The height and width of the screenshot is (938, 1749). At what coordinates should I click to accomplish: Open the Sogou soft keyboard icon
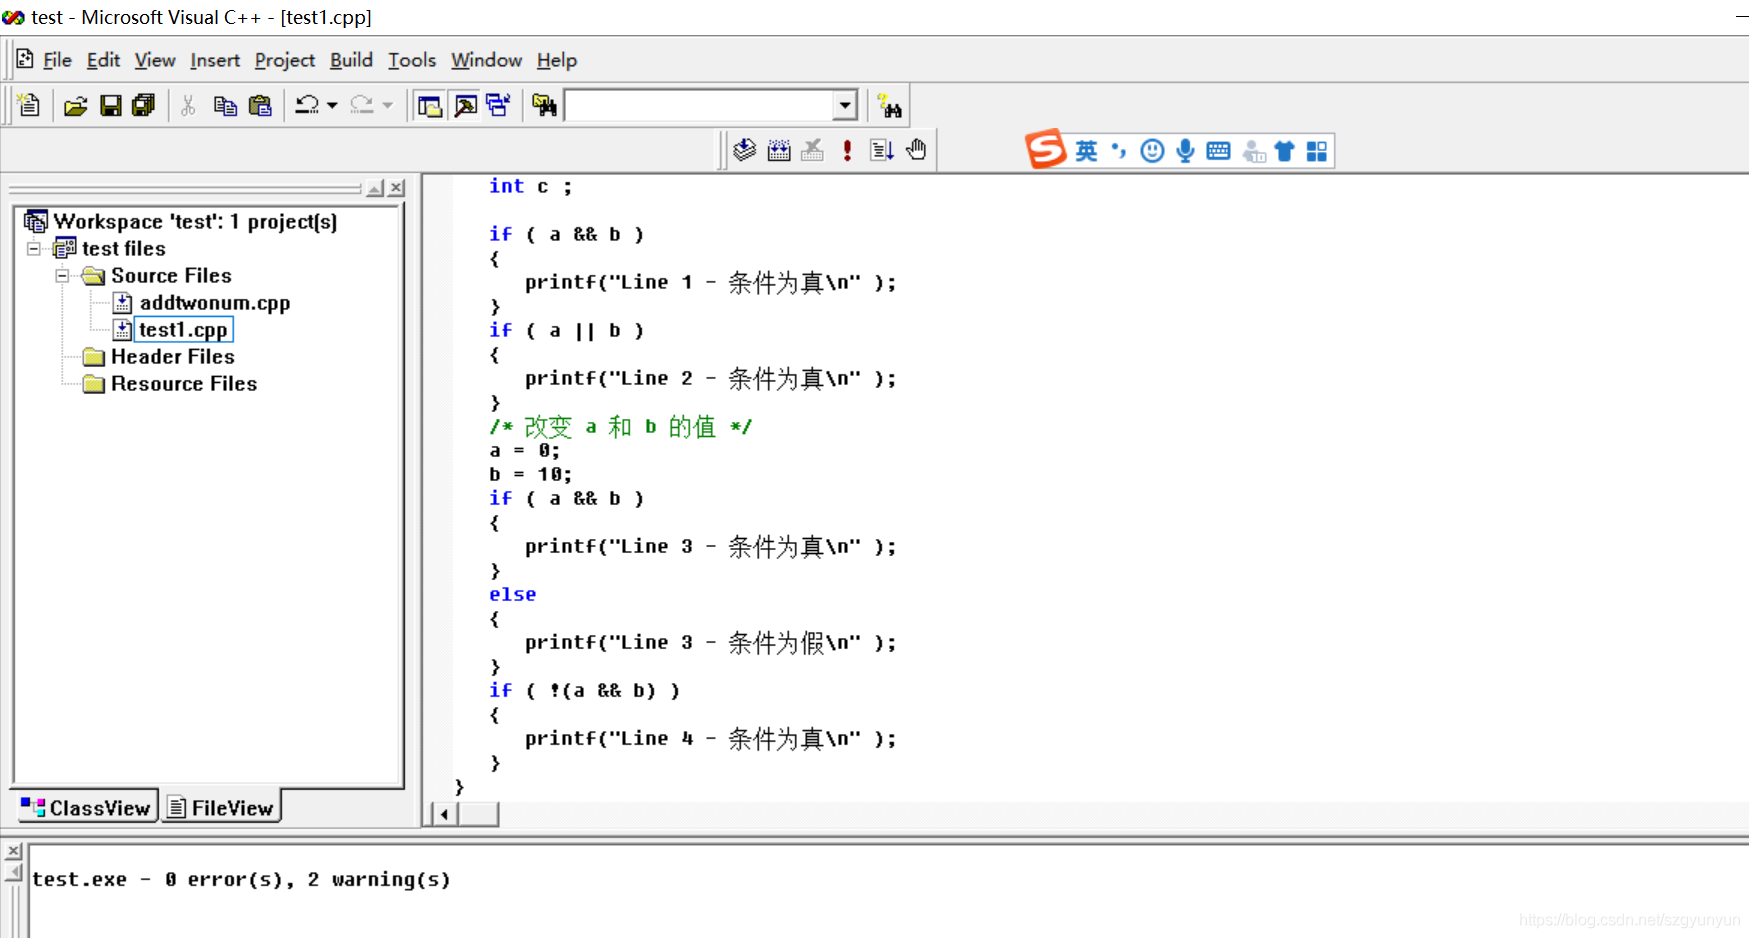coord(1218,151)
